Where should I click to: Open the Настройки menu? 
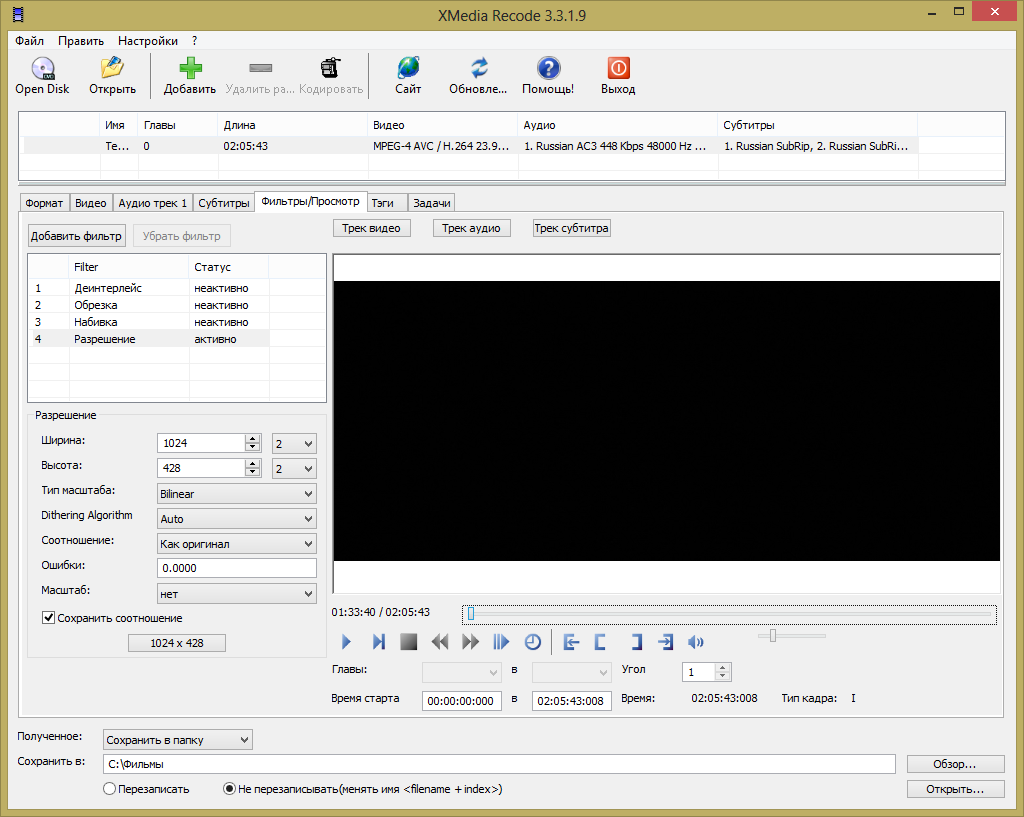(x=148, y=40)
